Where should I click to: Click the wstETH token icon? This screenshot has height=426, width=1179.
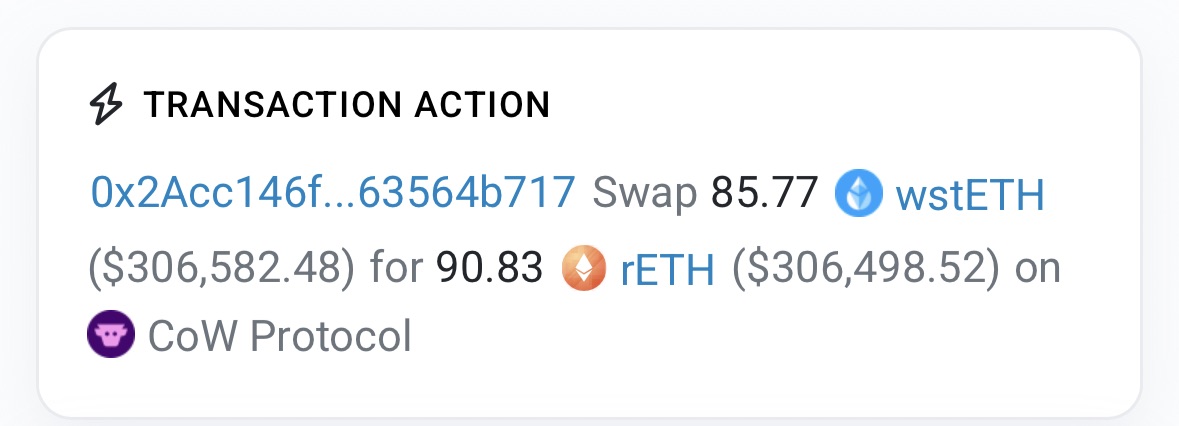(859, 191)
